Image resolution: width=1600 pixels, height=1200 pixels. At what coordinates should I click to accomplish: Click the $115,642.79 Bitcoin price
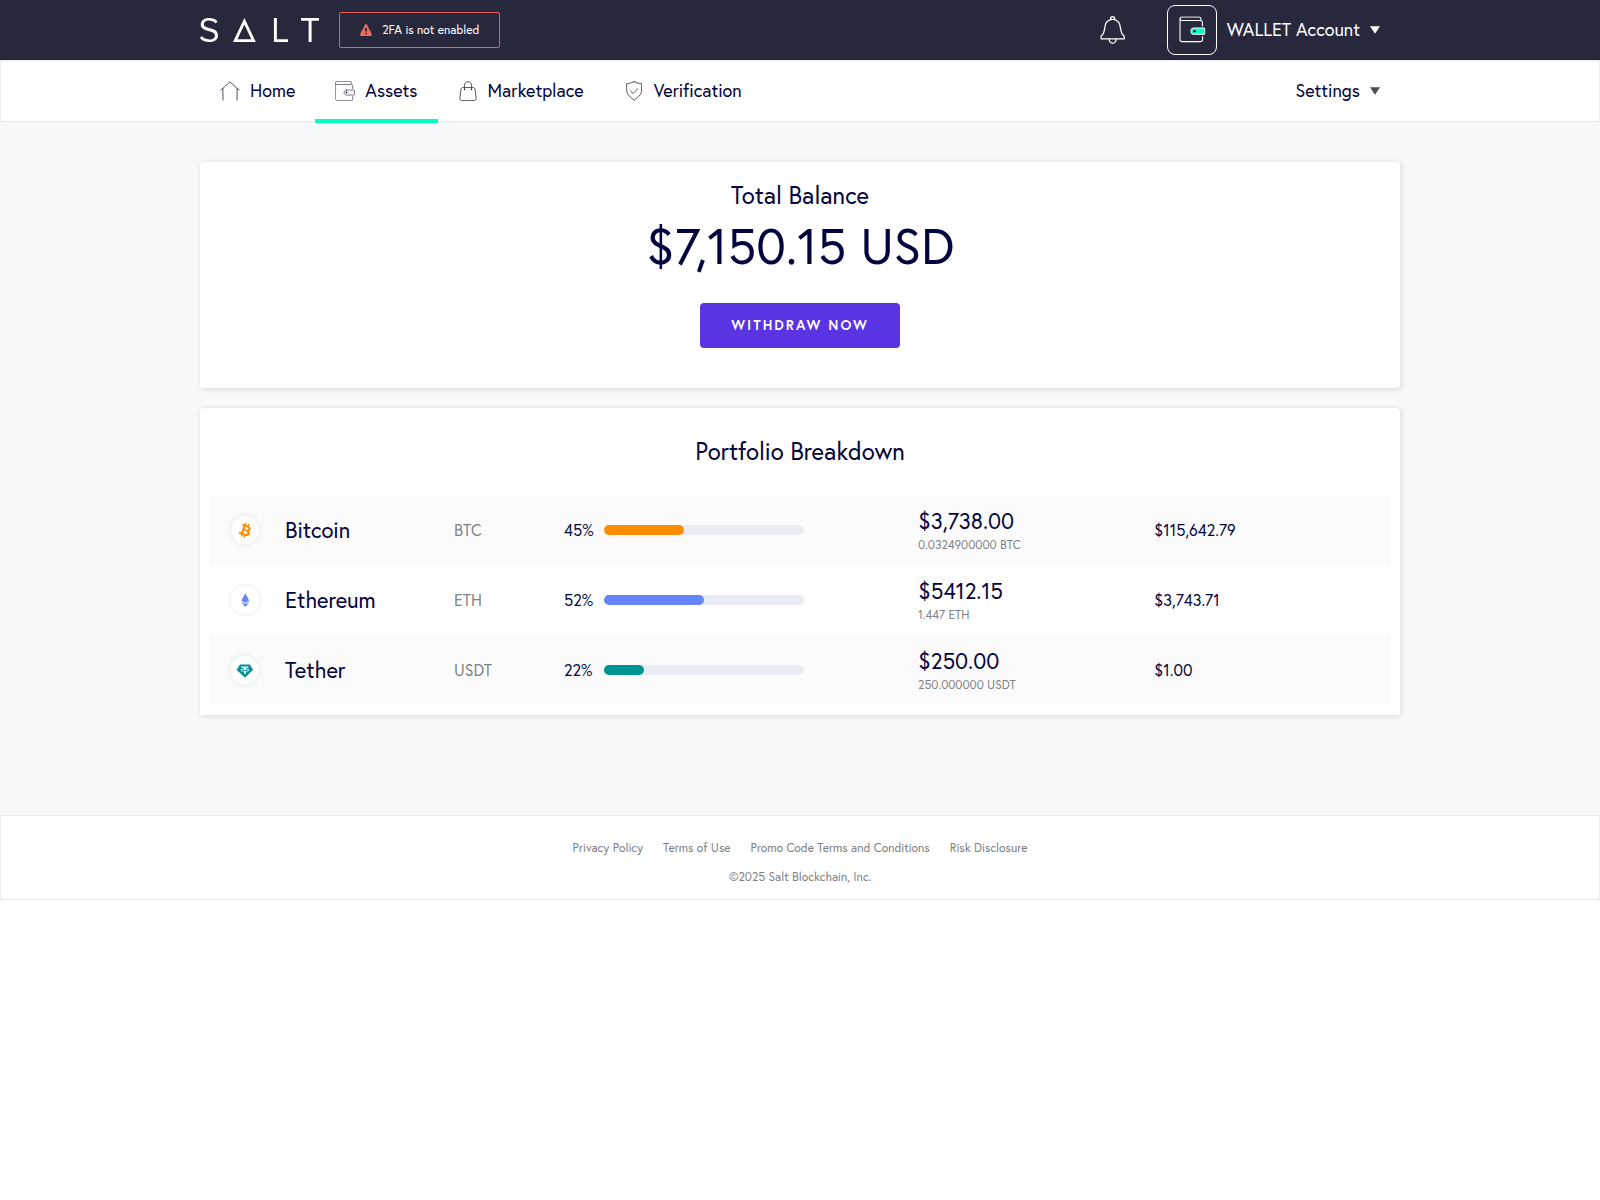(x=1195, y=530)
